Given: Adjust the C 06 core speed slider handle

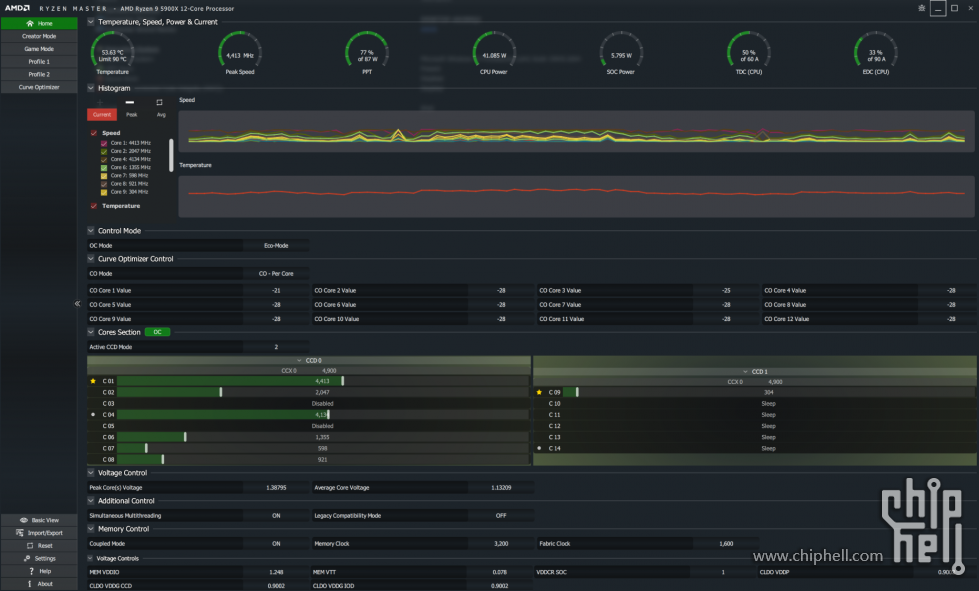Looking at the screenshot, I should 185,437.
